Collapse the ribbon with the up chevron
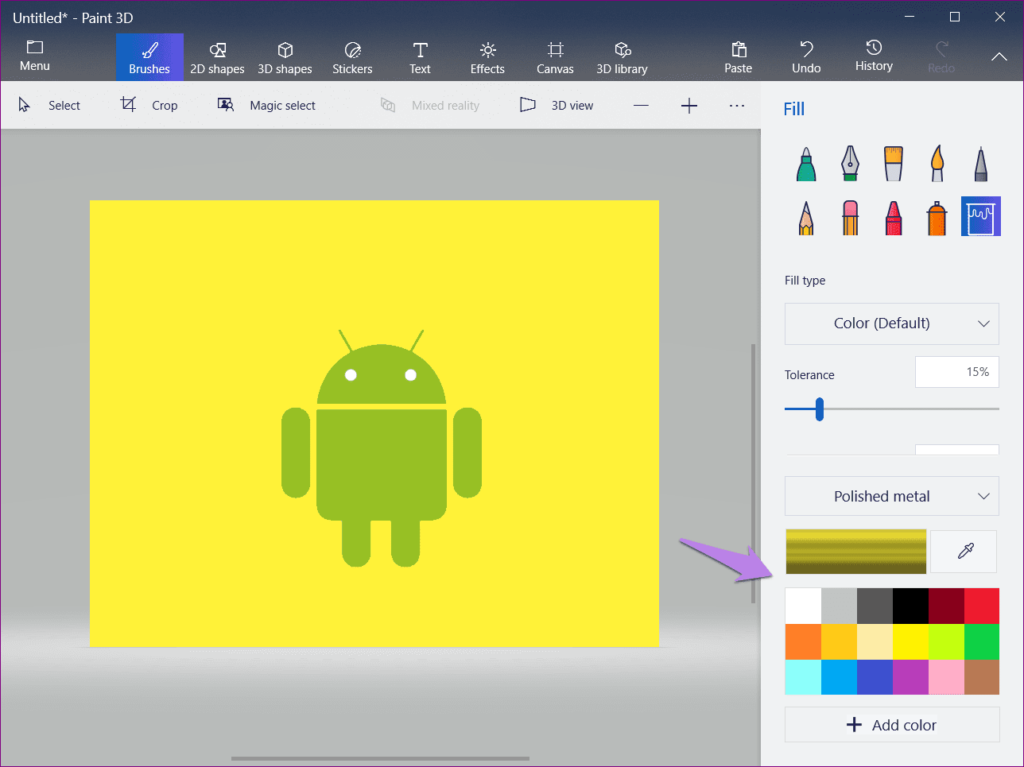This screenshot has height=767, width=1024. pos(999,57)
